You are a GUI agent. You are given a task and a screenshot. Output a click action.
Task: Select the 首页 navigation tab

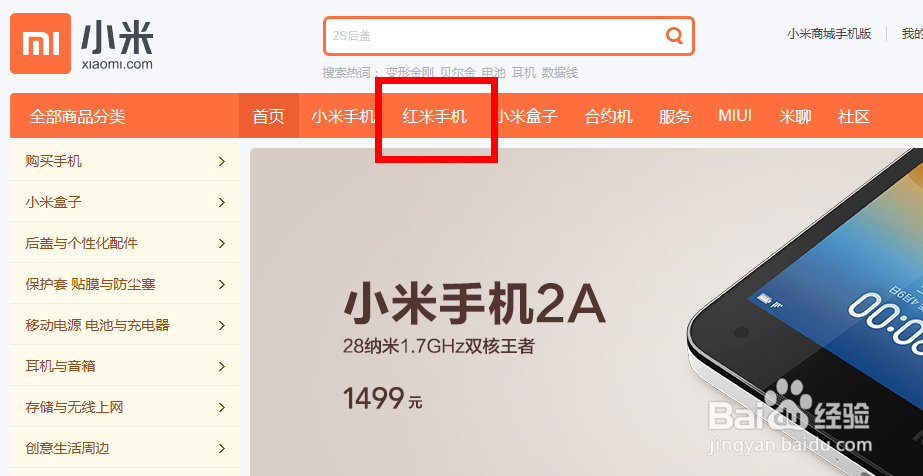click(x=268, y=116)
